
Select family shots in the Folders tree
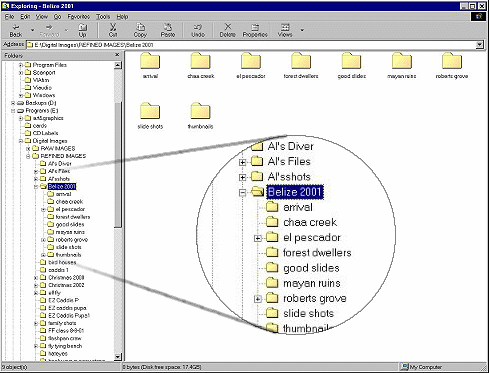[62, 323]
